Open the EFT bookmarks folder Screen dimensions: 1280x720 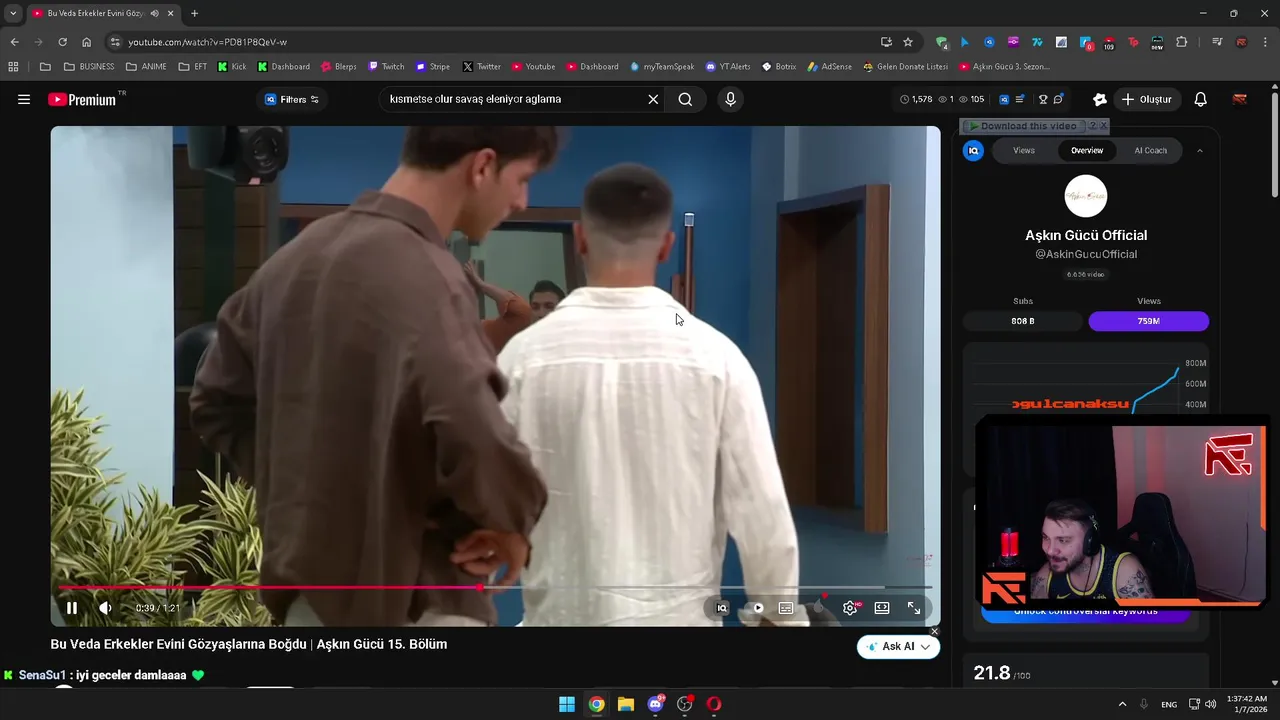(193, 67)
